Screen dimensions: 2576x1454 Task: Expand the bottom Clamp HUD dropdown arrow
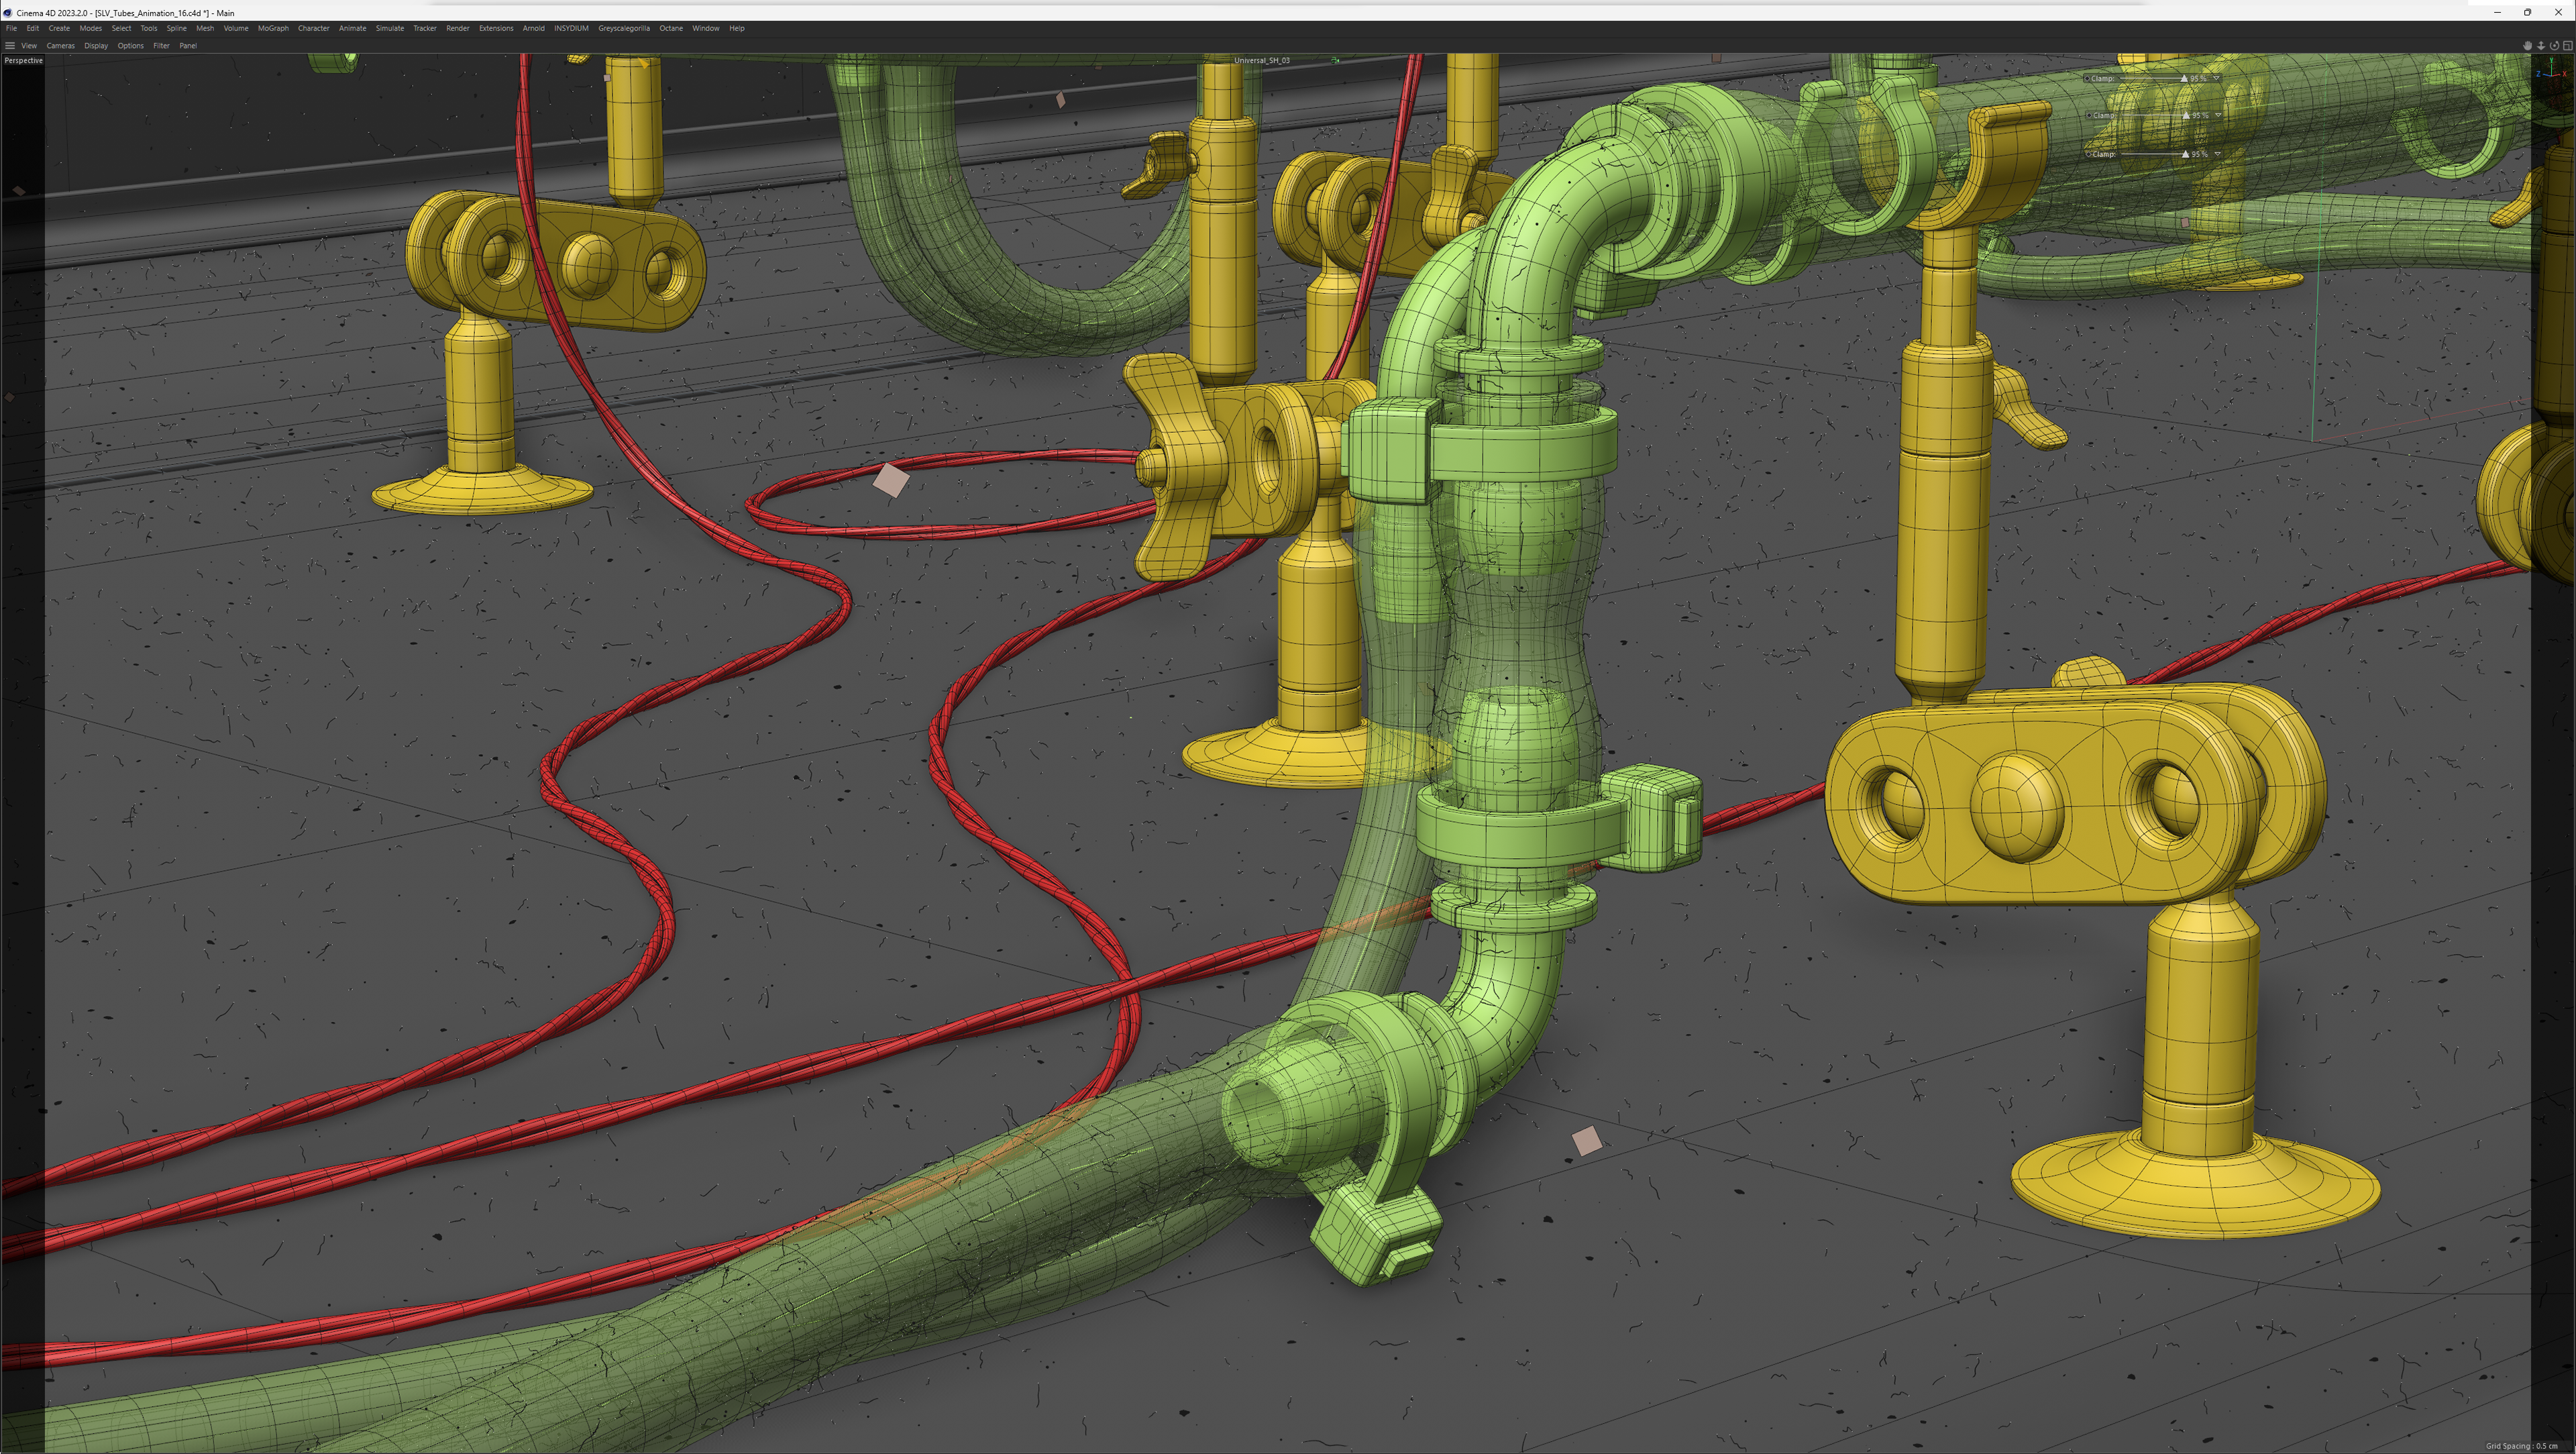[x=2218, y=154]
